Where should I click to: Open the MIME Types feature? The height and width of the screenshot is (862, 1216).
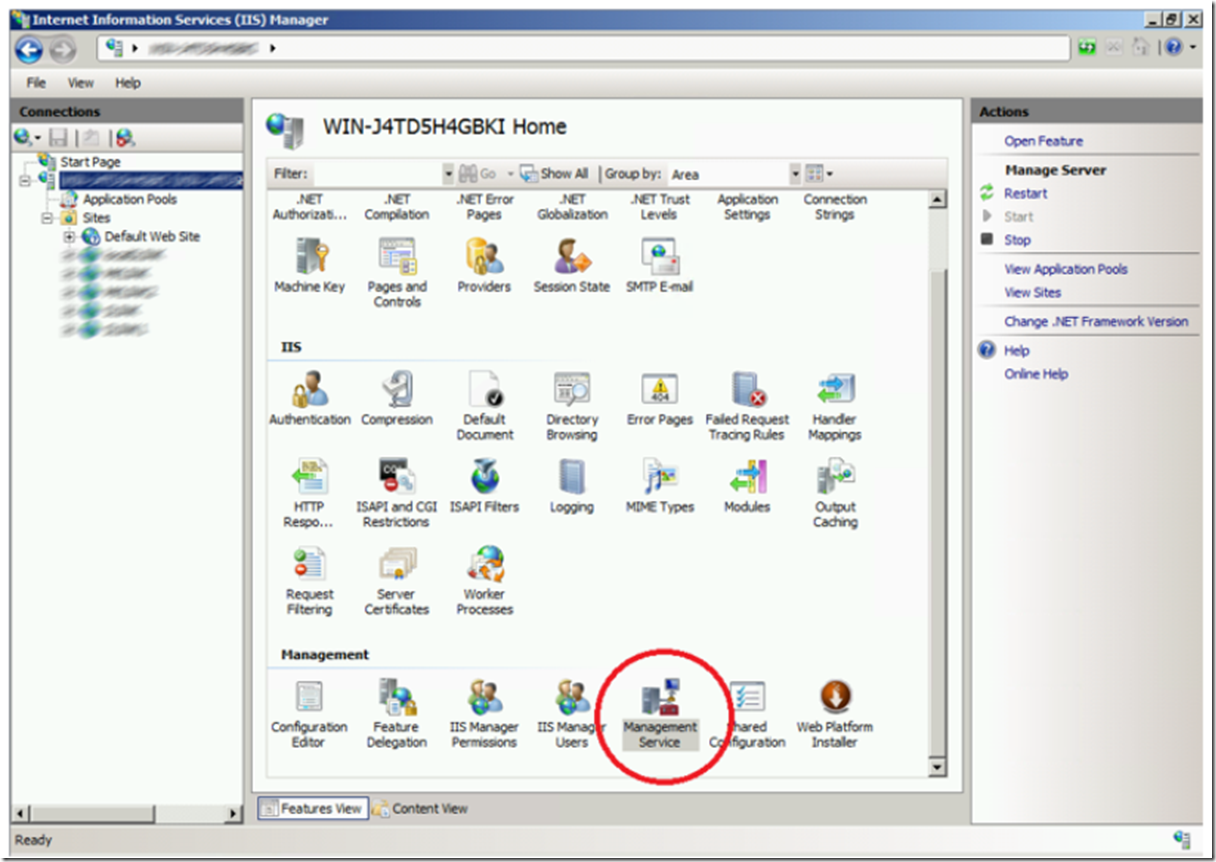coord(660,487)
